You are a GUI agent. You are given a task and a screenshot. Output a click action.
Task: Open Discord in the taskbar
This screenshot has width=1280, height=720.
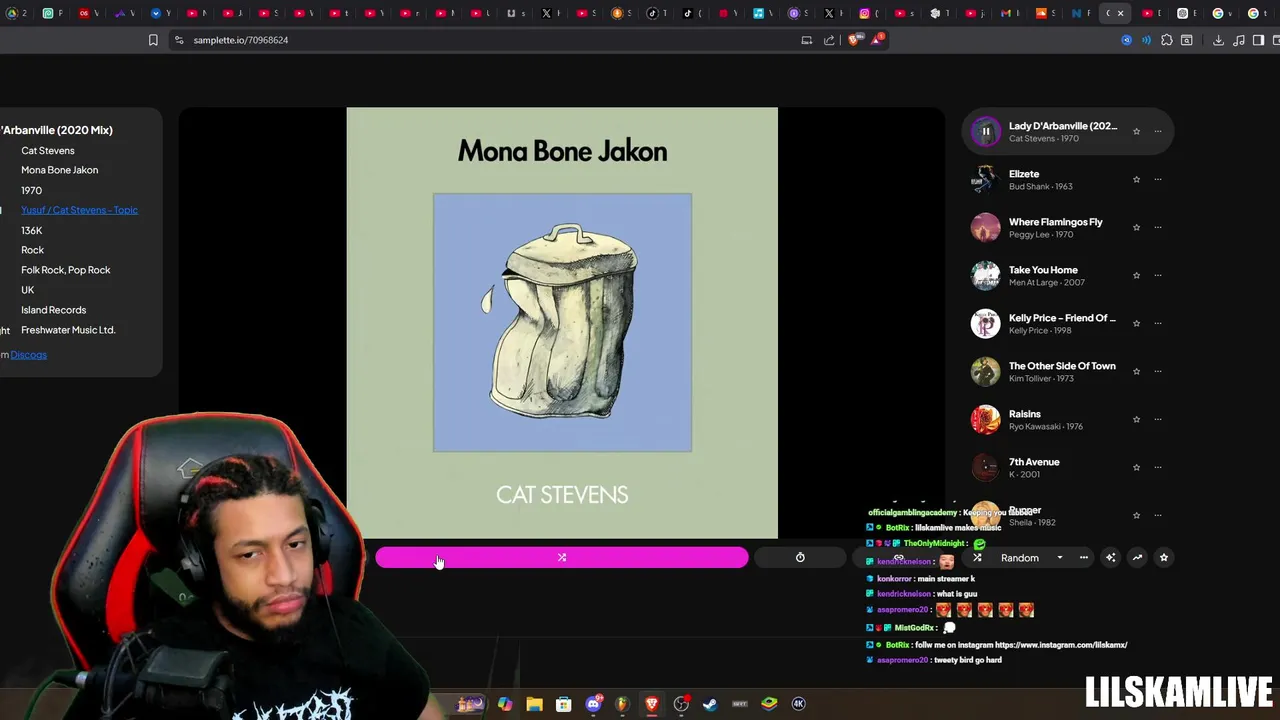[594, 704]
